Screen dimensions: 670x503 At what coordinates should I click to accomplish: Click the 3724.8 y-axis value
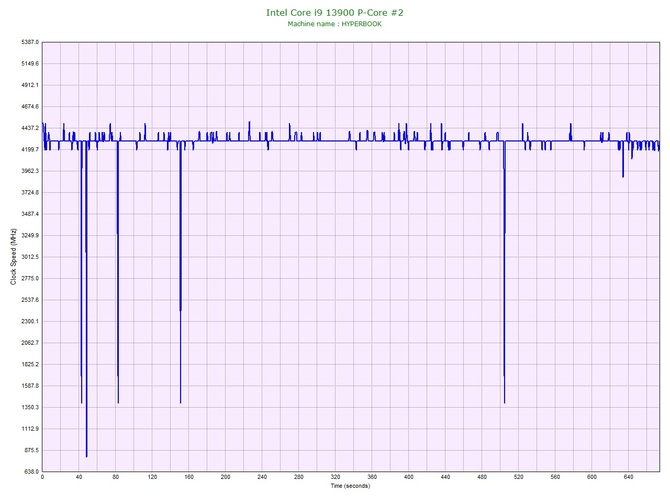[x=30, y=192]
